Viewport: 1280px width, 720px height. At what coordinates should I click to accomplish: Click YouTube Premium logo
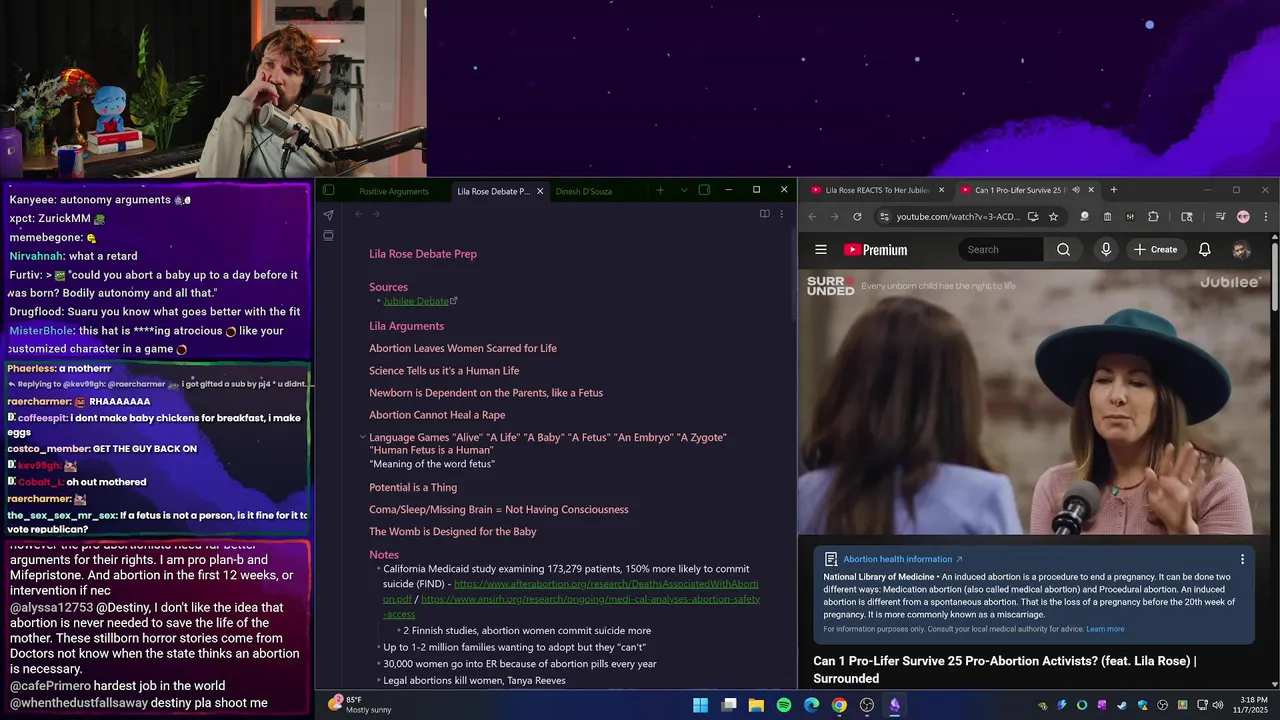pyautogui.click(x=876, y=250)
